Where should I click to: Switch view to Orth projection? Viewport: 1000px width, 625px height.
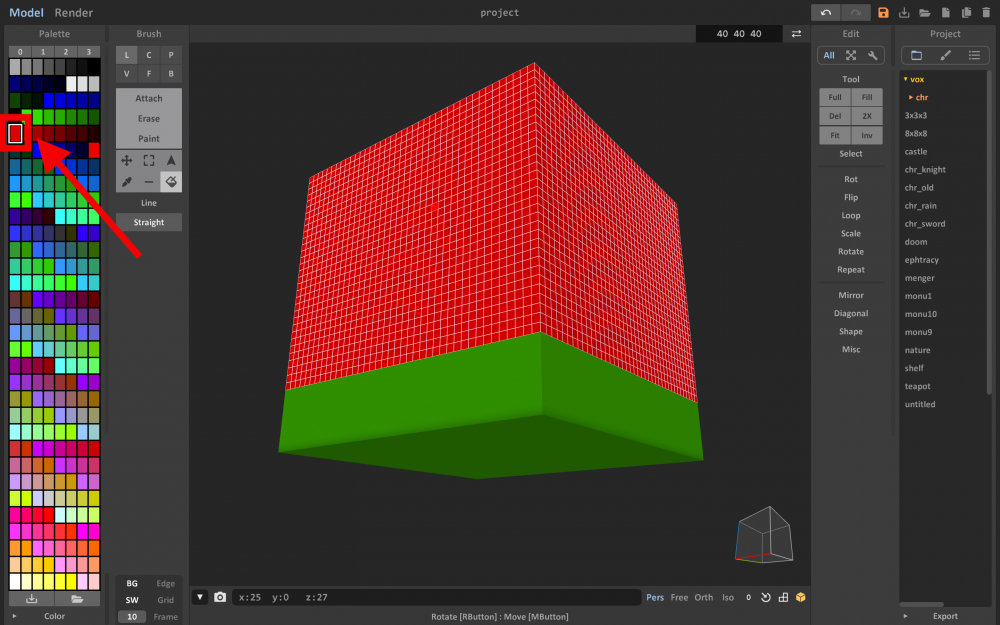pos(703,597)
